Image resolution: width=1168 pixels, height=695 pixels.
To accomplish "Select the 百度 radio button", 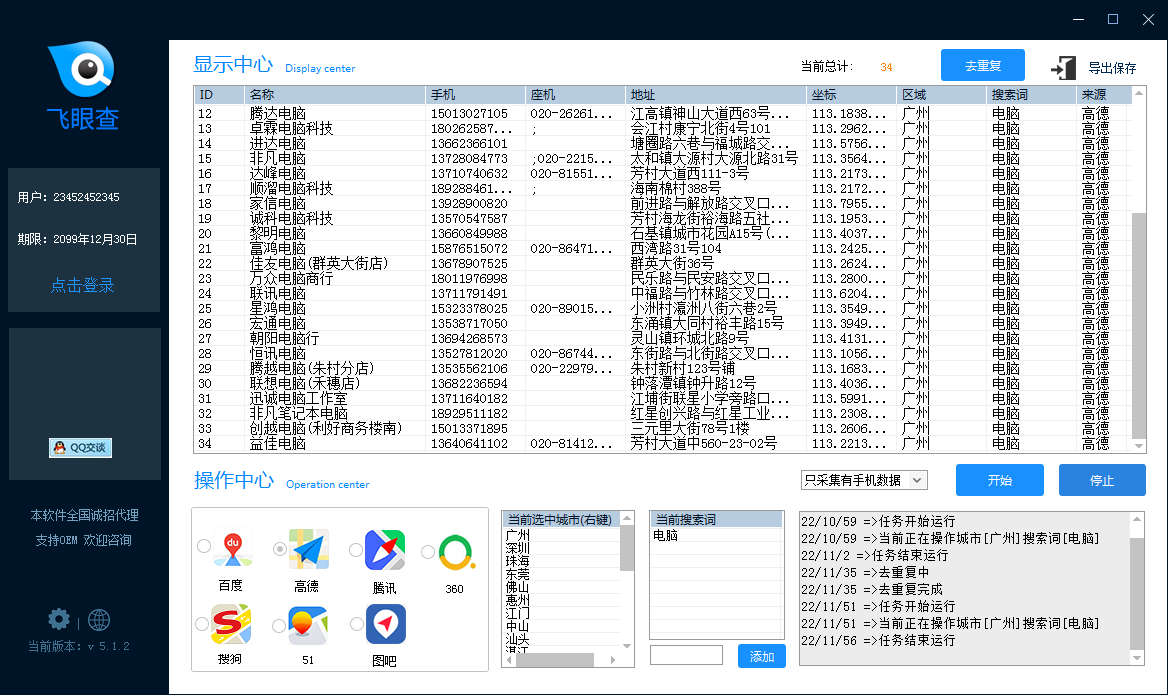I will [204, 546].
